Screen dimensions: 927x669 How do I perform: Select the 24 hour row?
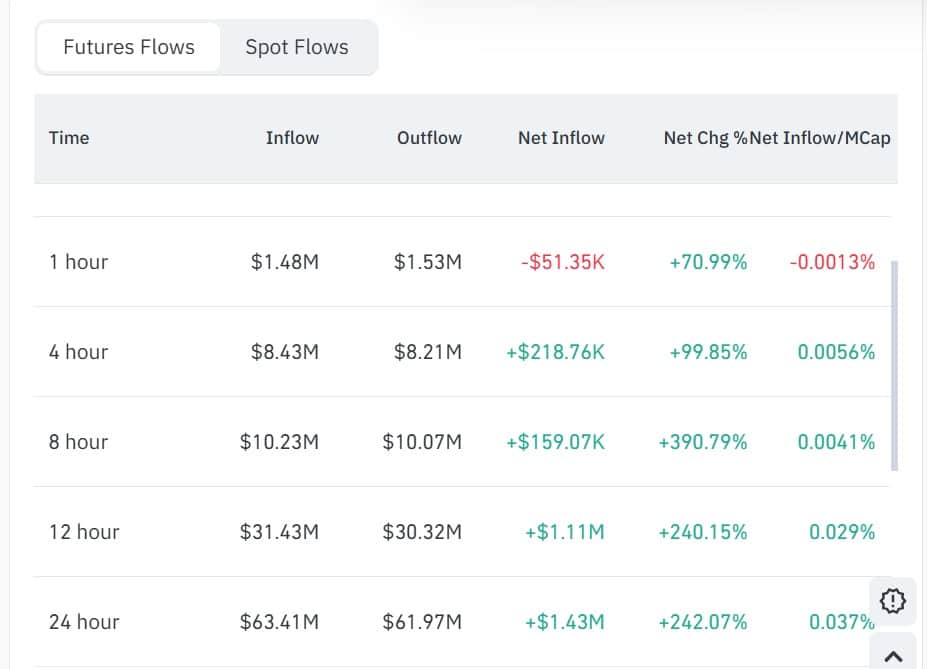[x=83, y=621]
